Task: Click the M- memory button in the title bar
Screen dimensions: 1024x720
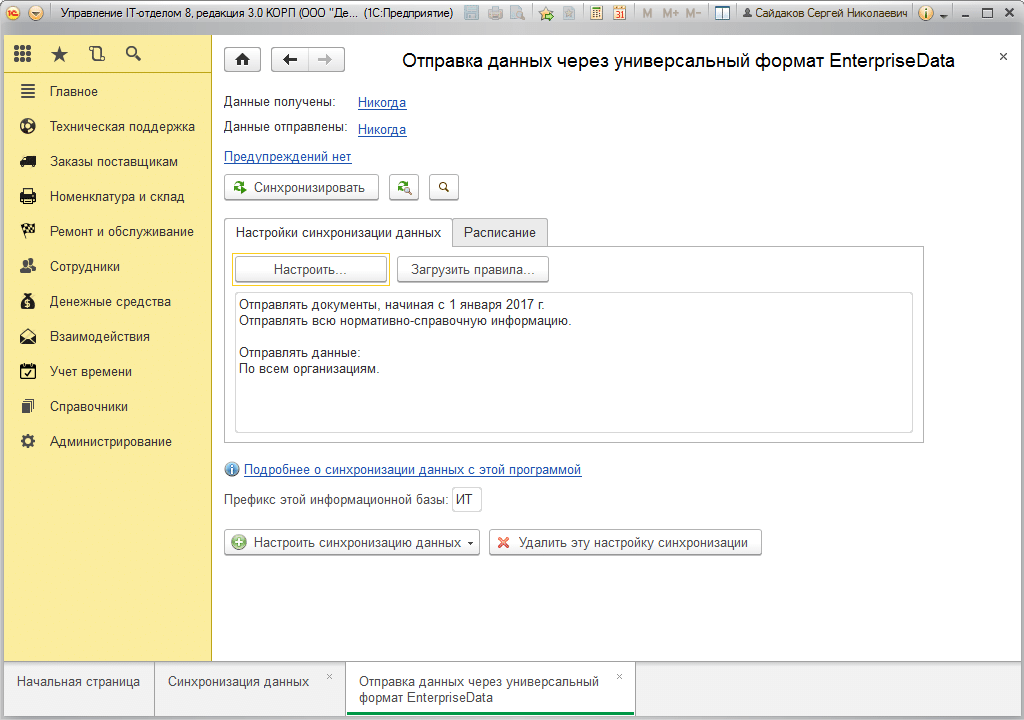Action: [693, 13]
